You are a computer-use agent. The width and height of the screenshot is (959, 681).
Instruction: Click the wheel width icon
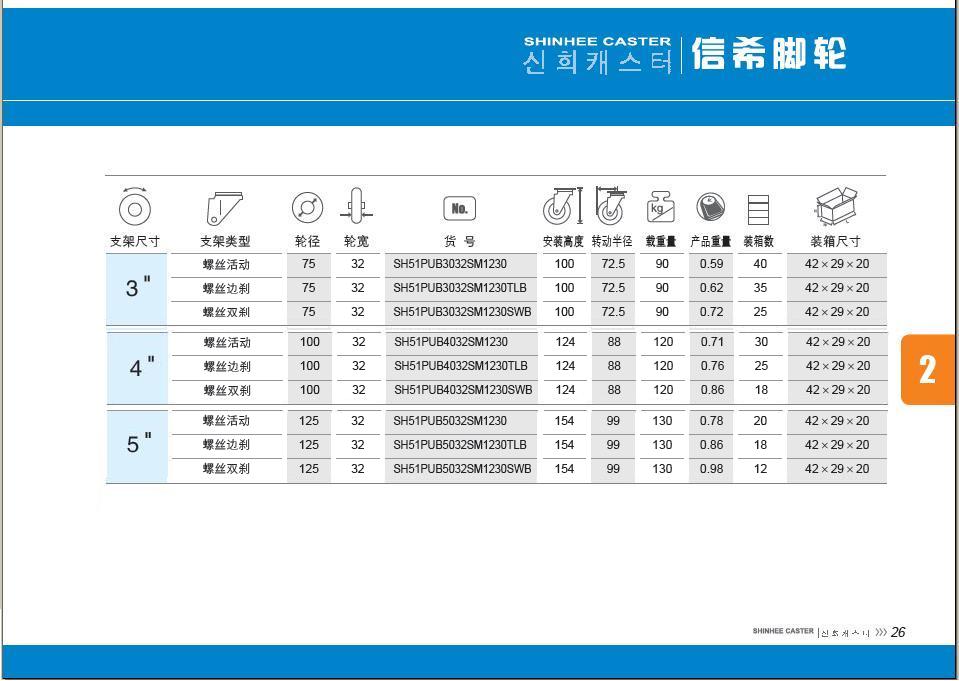pyautogui.click(x=356, y=208)
